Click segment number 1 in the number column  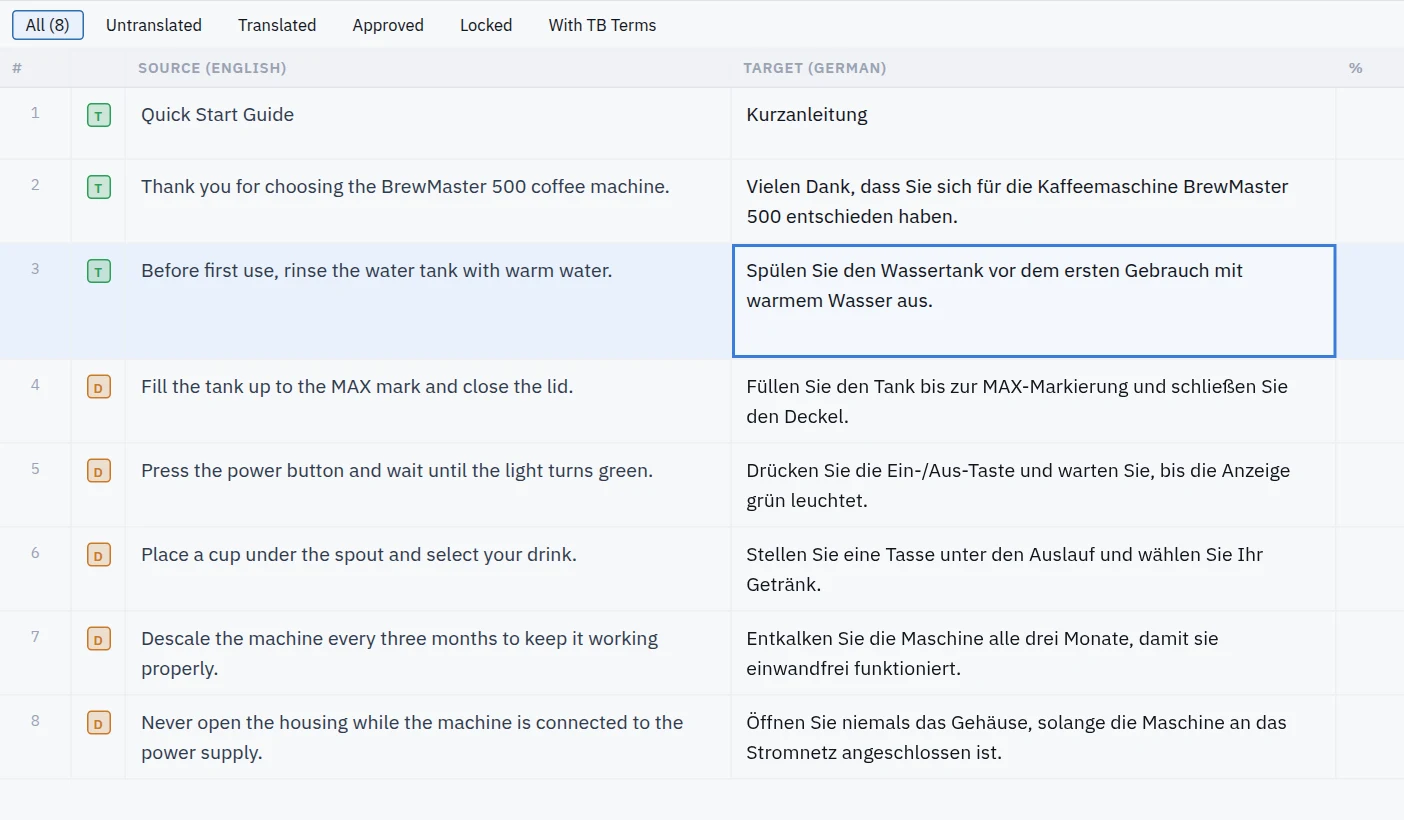coord(35,112)
